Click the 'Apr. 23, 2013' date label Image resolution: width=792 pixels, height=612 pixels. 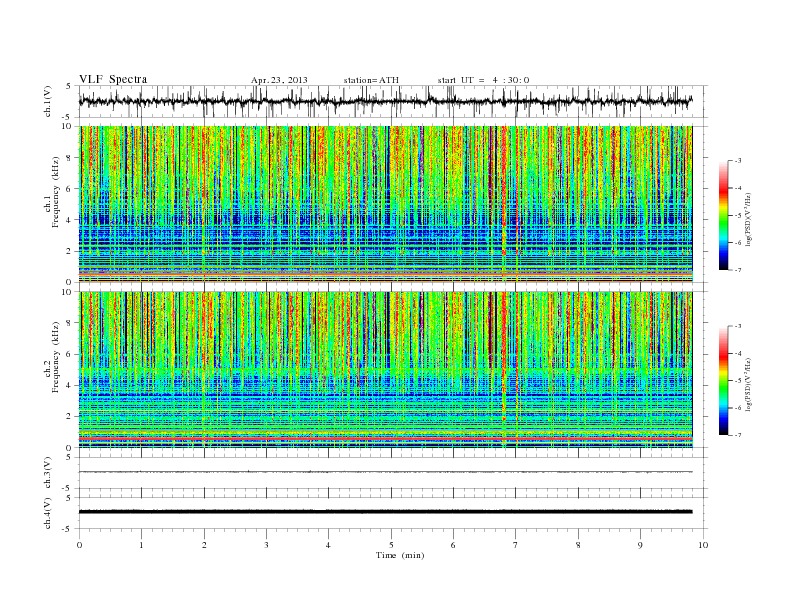[279, 80]
